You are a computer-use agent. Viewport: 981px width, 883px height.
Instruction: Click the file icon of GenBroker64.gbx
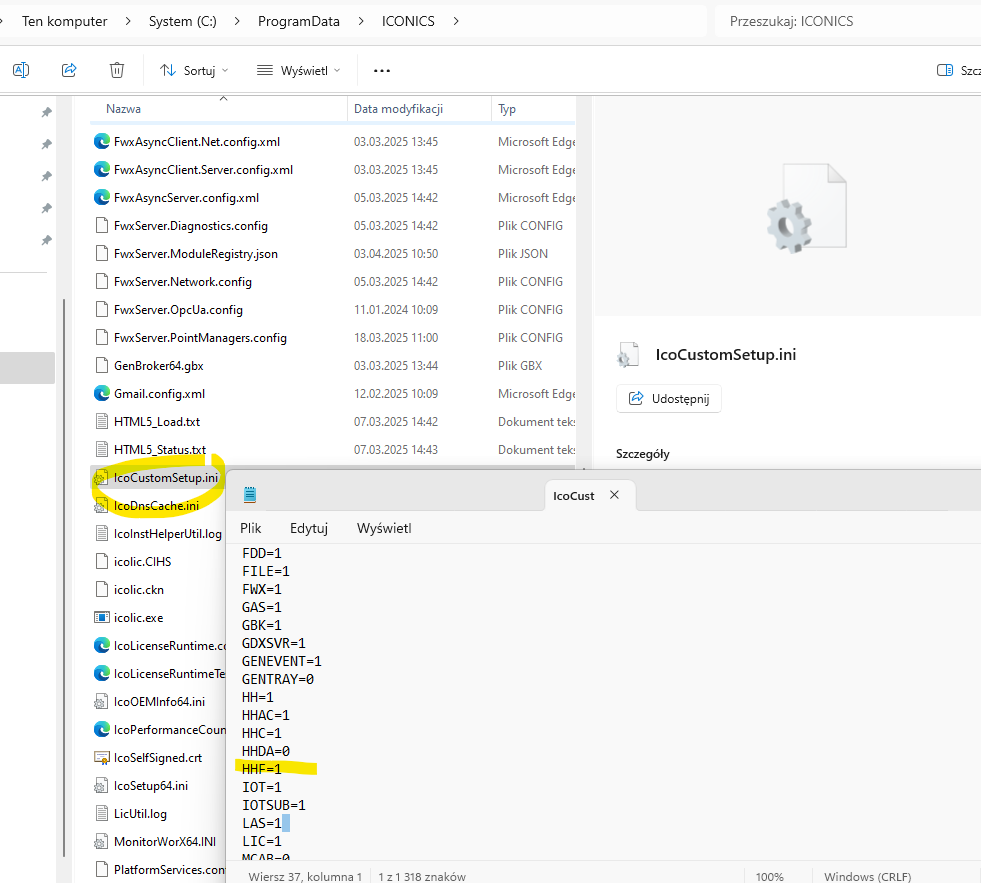101,365
